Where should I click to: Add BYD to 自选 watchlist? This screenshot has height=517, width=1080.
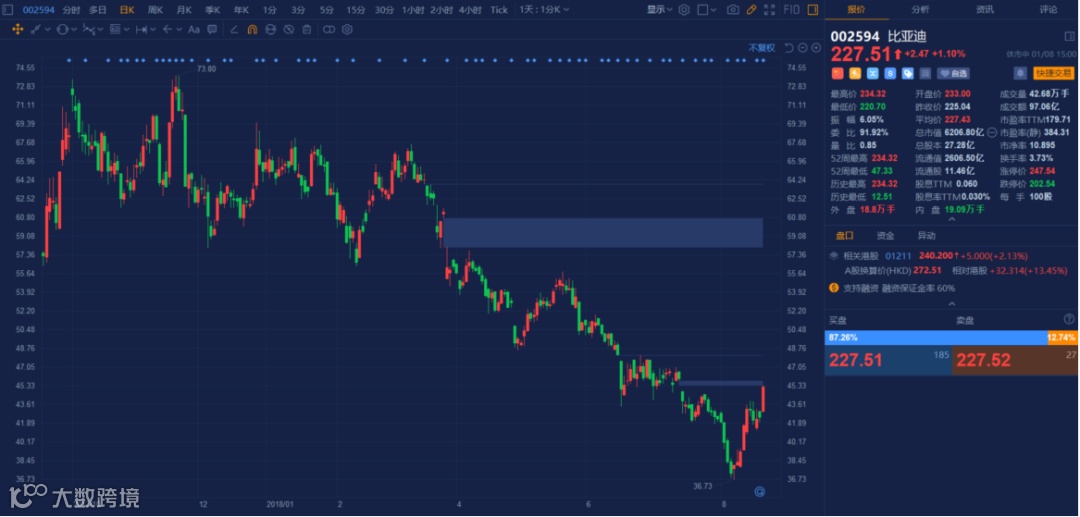953,73
